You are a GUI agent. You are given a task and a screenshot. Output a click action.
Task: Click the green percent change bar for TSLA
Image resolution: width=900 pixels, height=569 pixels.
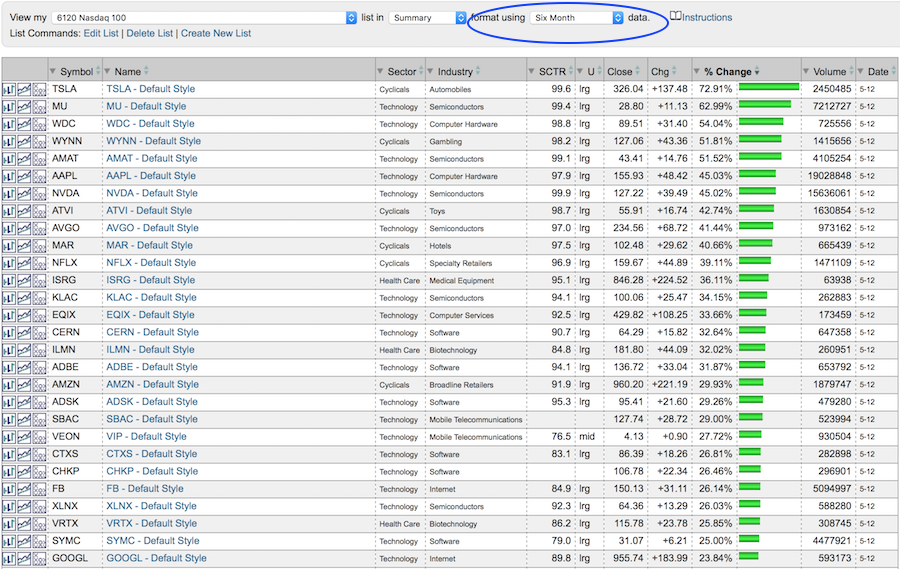[x=768, y=89]
